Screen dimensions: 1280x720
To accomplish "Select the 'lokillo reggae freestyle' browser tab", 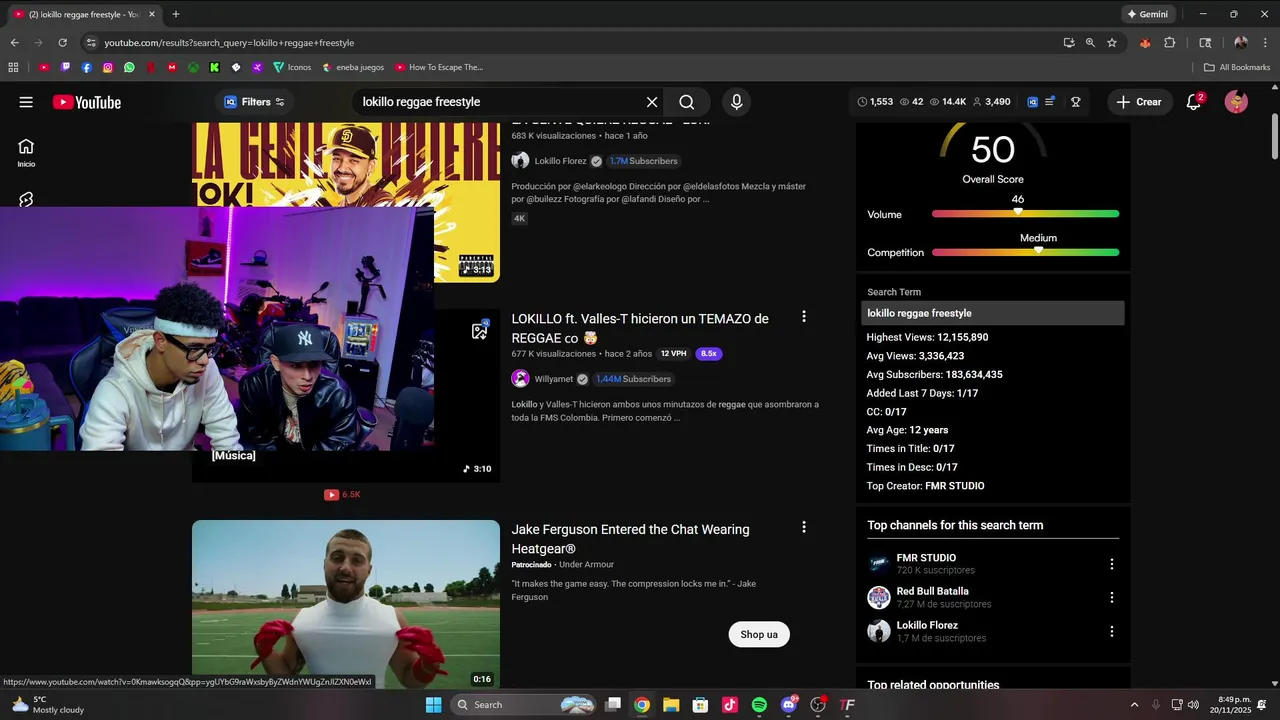I will [83, 14].
